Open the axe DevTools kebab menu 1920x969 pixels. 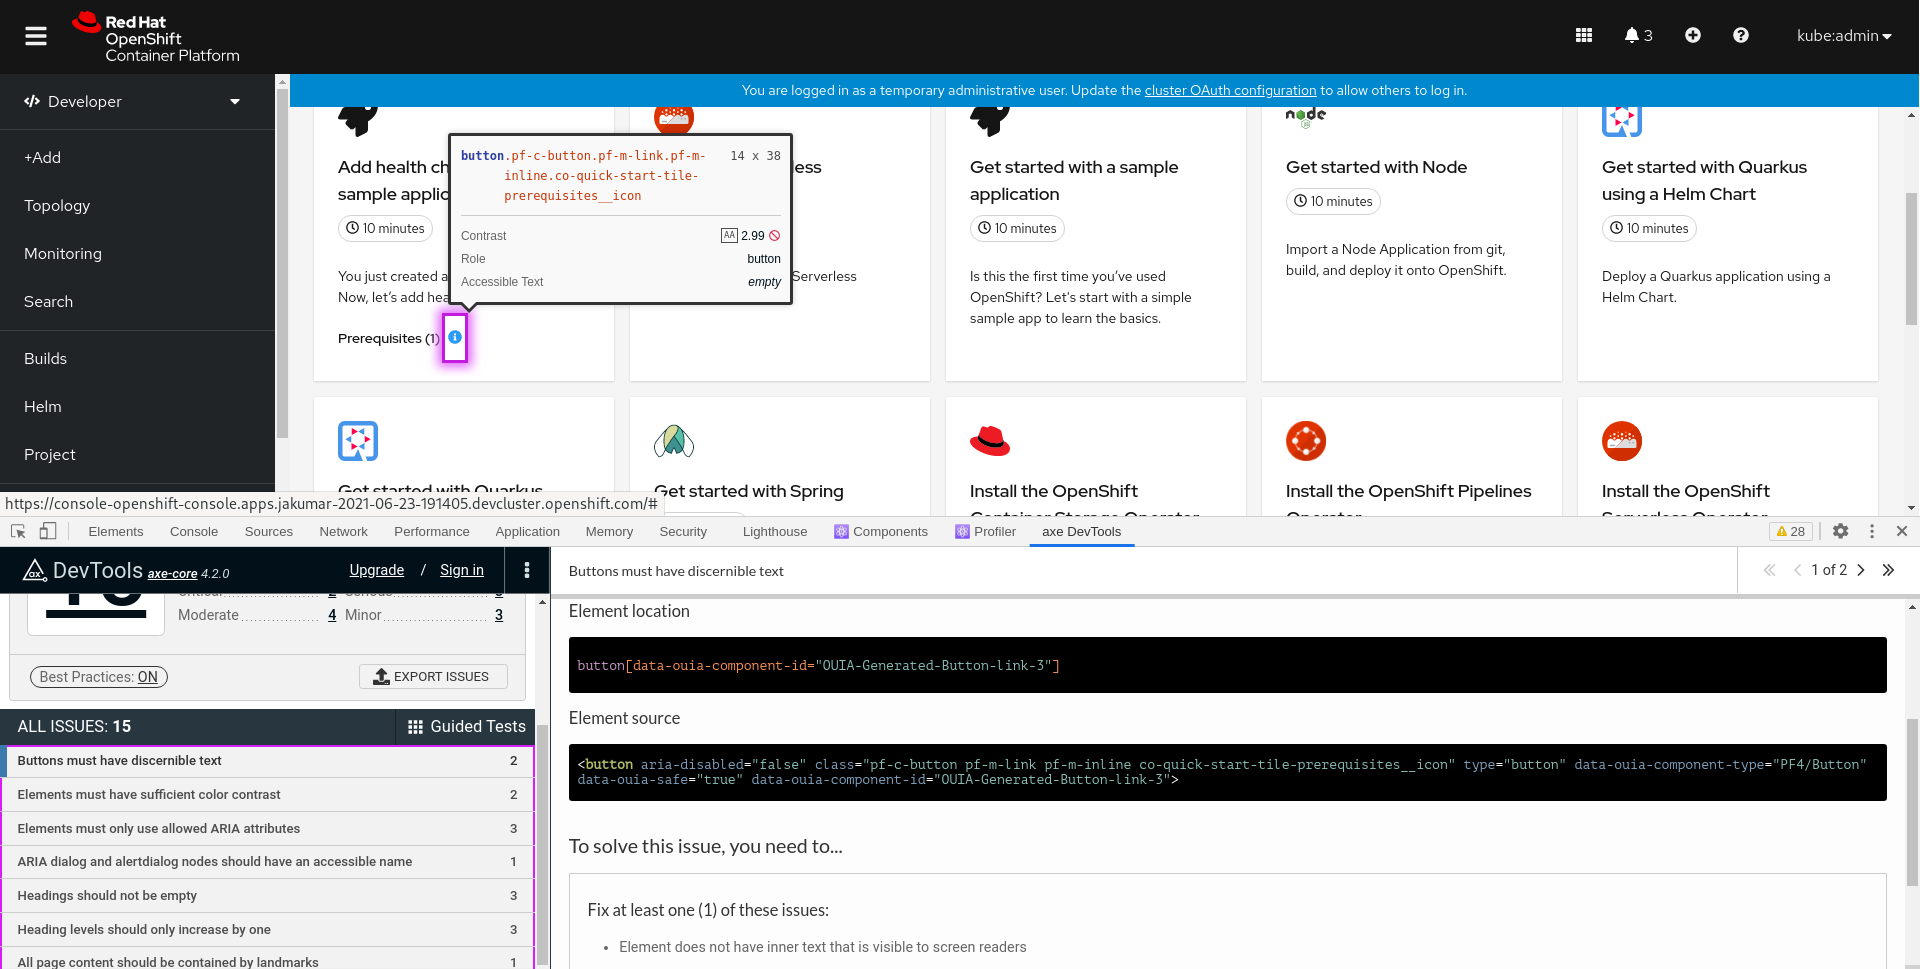point(527,570)
